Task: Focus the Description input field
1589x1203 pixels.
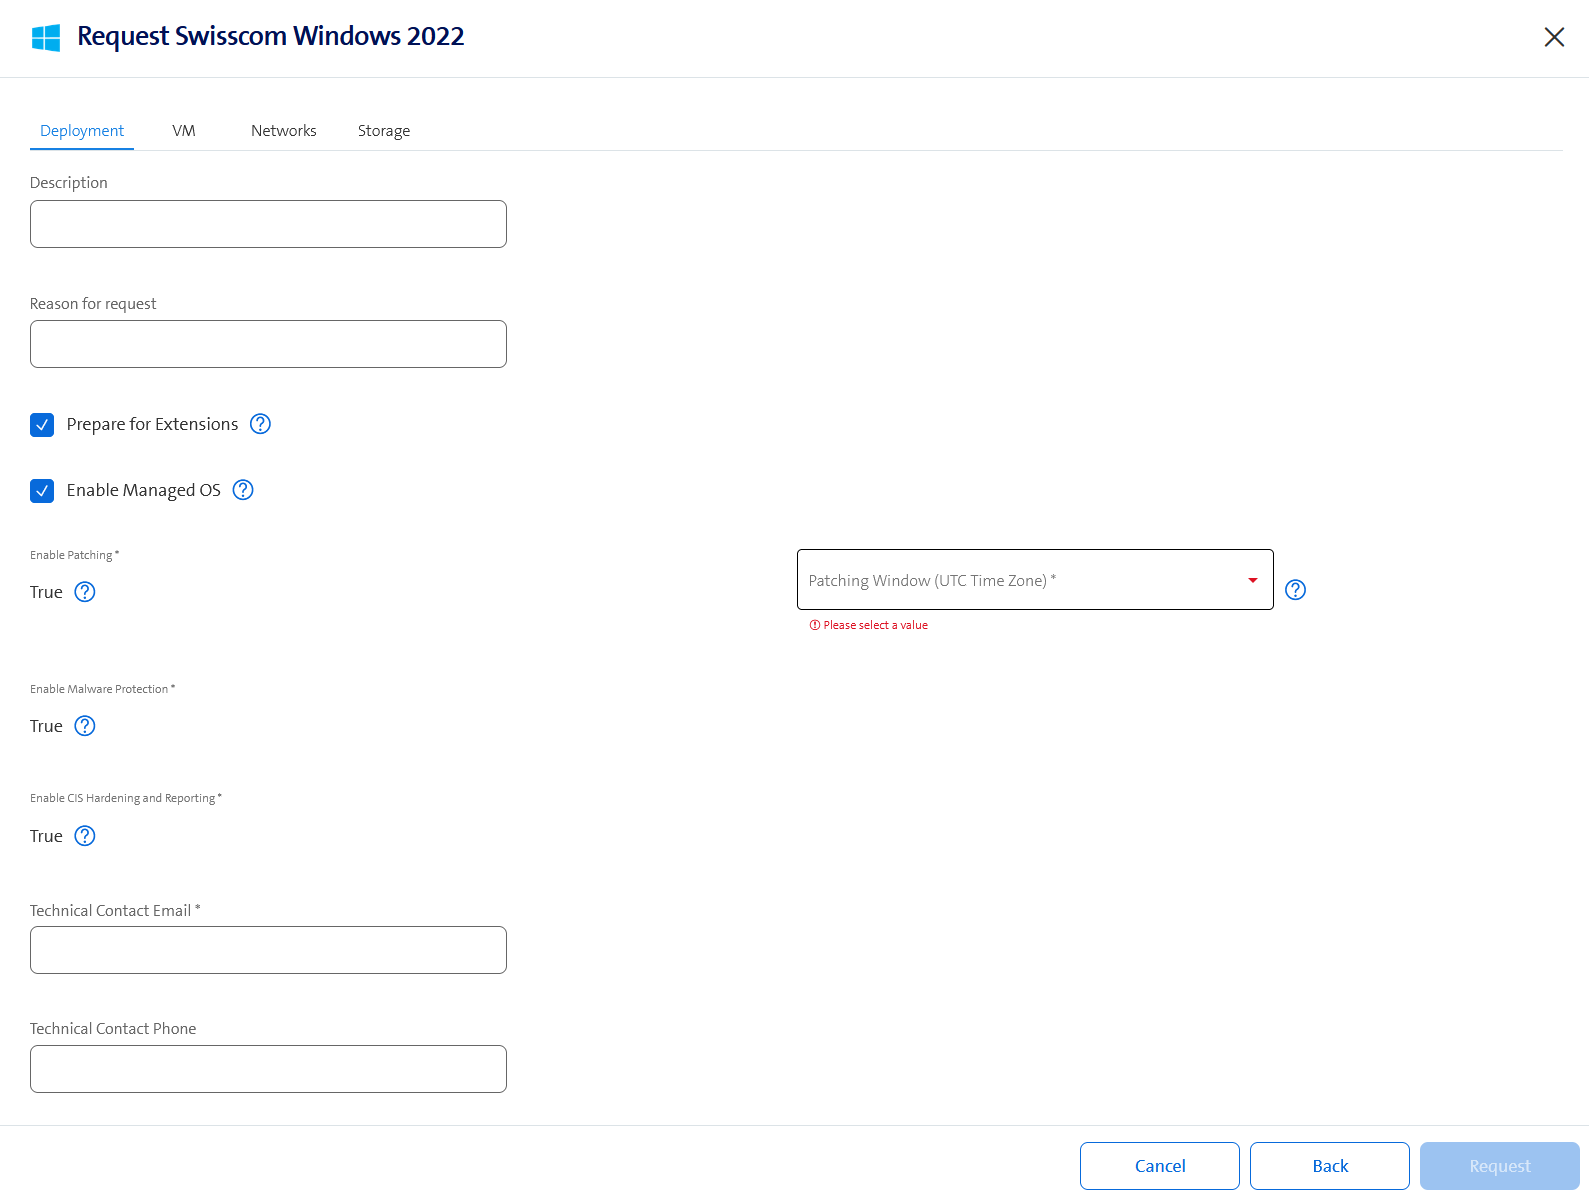Action: 268,224
